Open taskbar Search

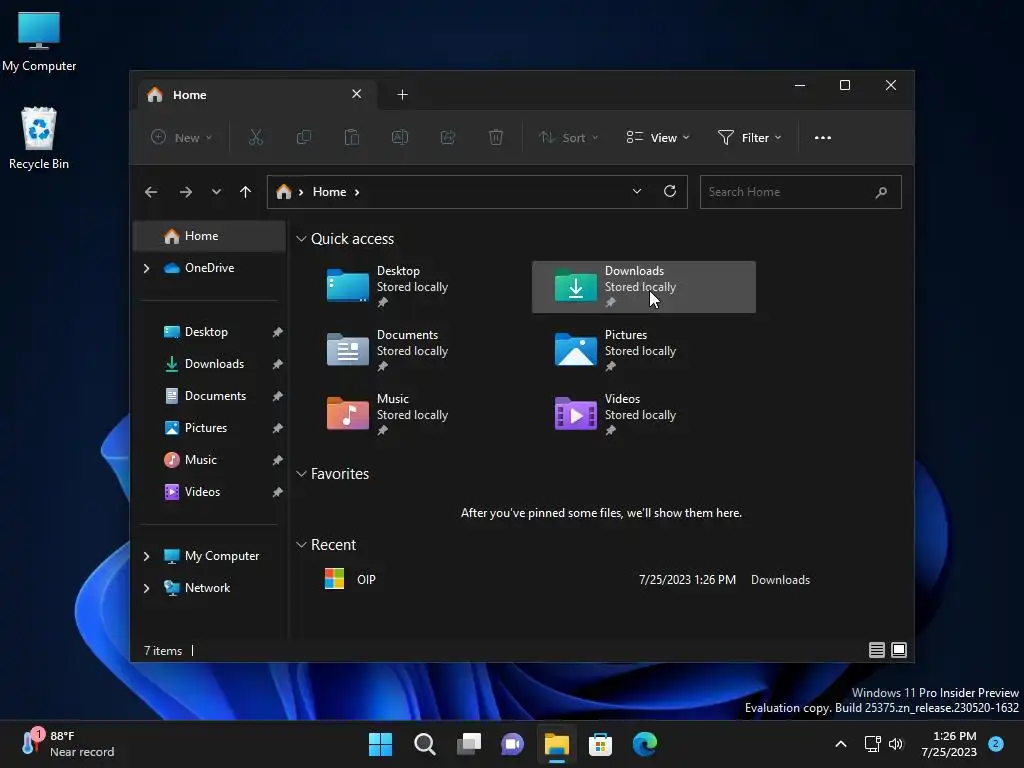(424, 744)
